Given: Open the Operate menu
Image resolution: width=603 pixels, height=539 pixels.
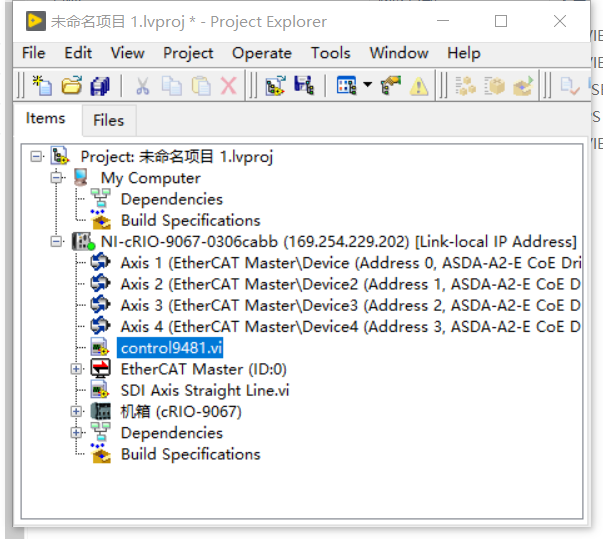Looking at the screenshot, I should [262, 53].
